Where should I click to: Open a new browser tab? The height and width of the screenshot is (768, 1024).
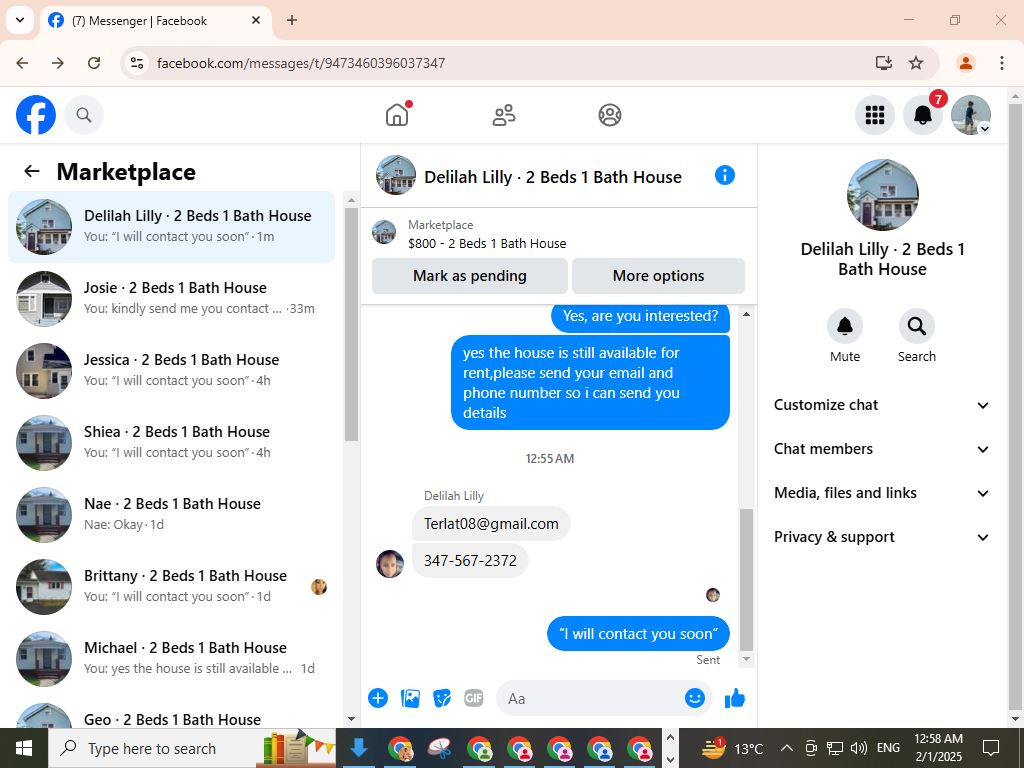(292, 20)
